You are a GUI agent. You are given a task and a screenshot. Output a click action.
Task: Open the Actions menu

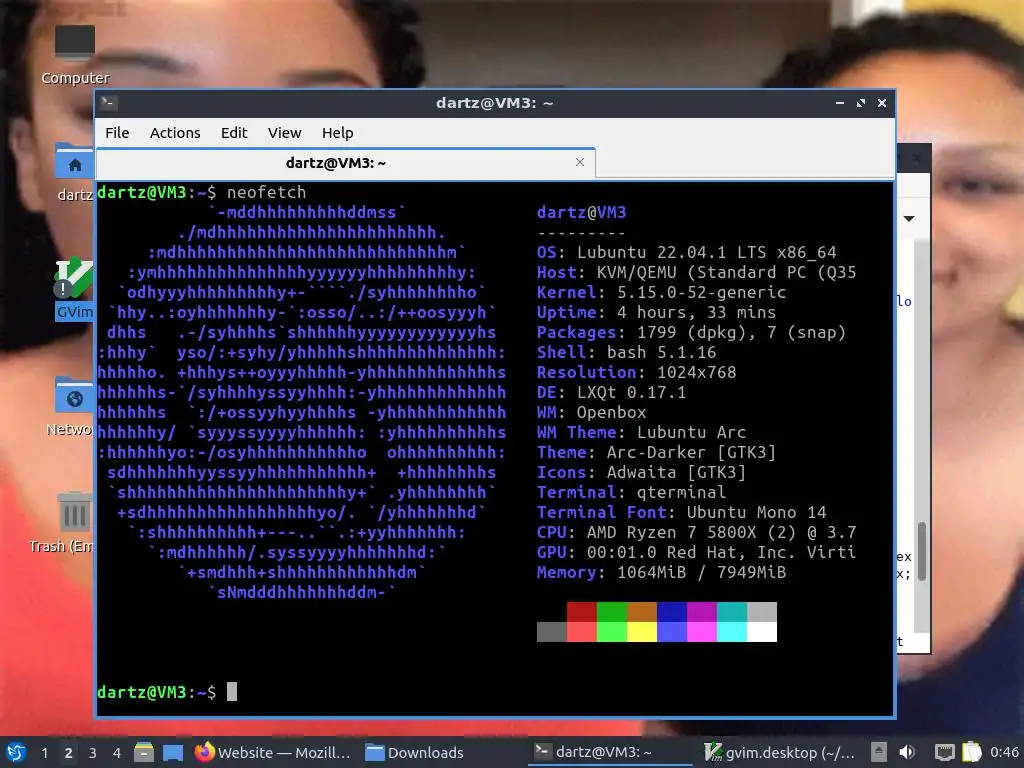coord(175,133)
